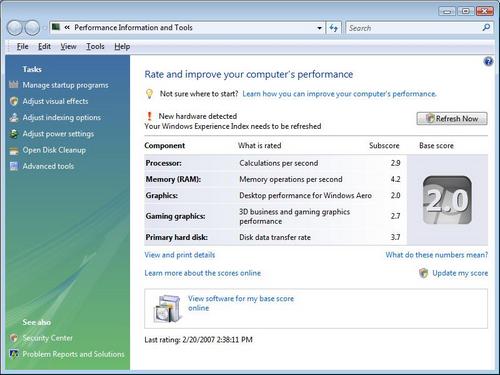Click the Gaming graphics row label

(x=175, y=216)
